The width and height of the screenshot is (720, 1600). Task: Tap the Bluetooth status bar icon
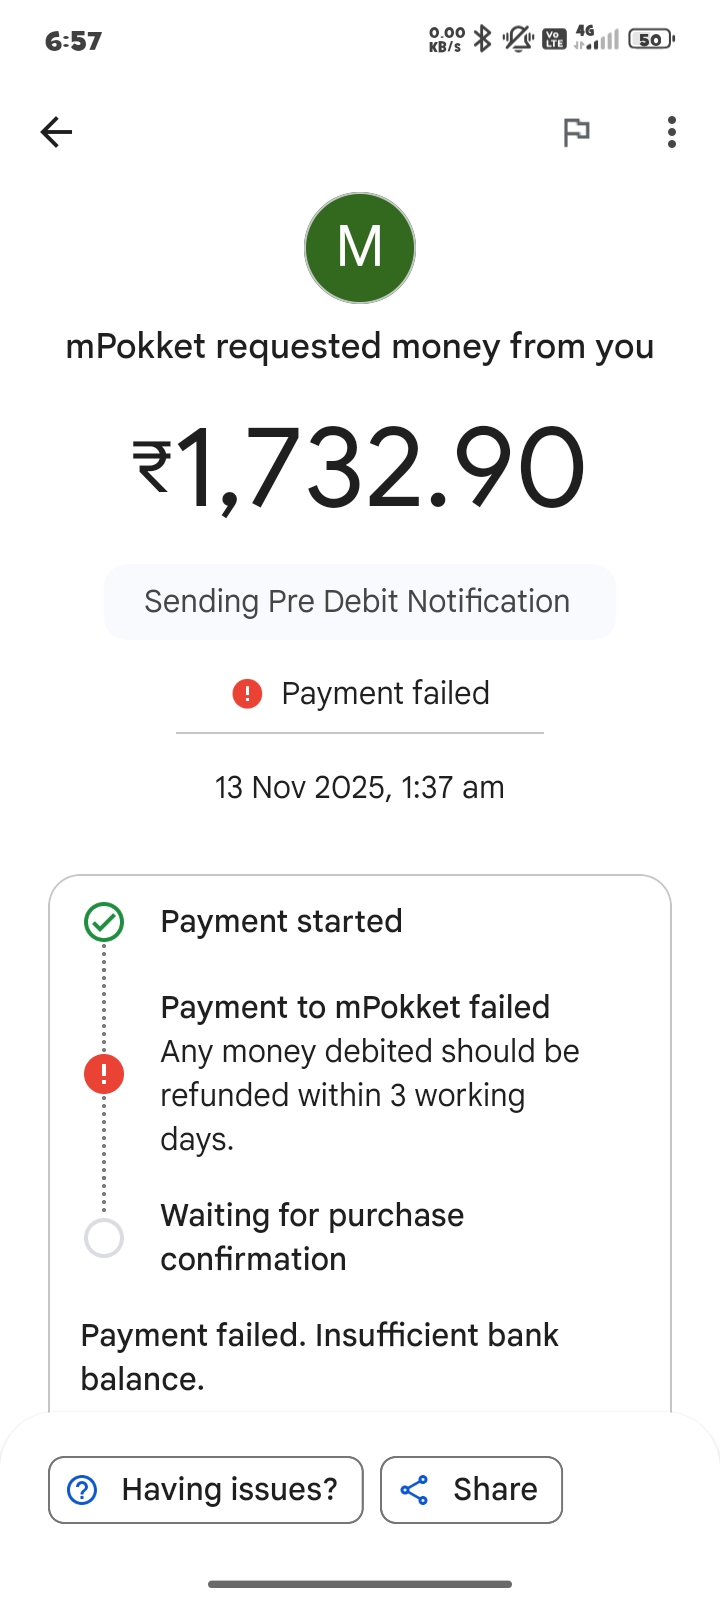coord(482,39)
